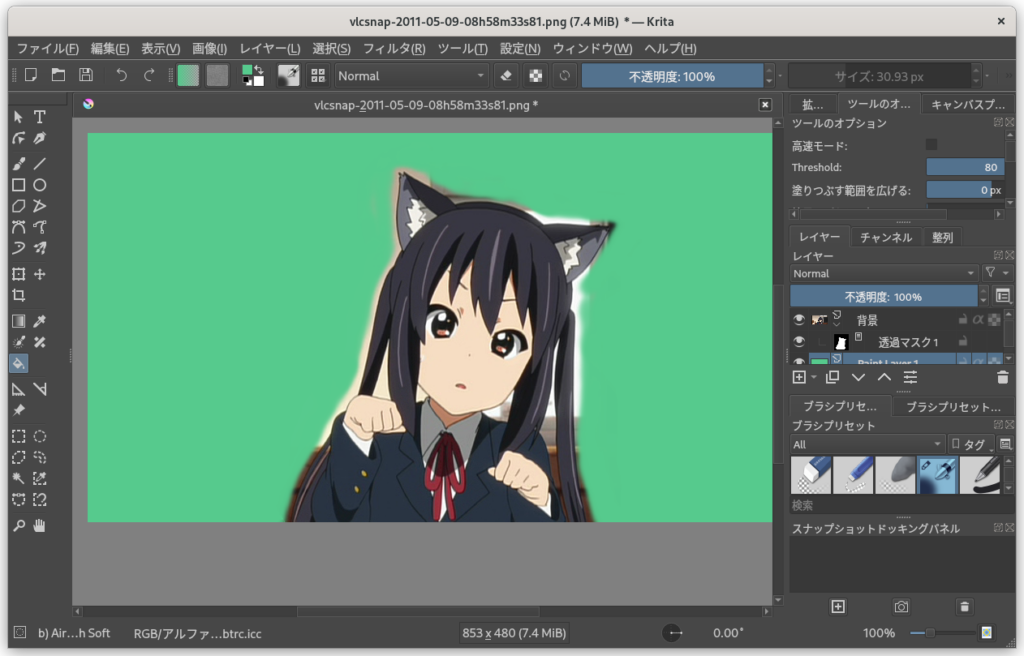
Task: Select the Pan hand tool
Action: (x=40, y=525)
